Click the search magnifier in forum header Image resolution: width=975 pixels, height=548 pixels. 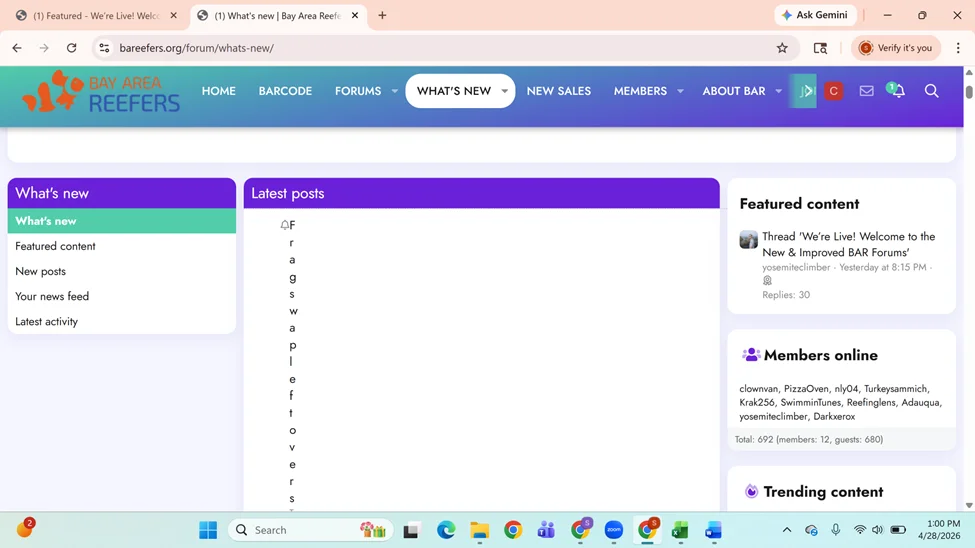coord(931,91)
